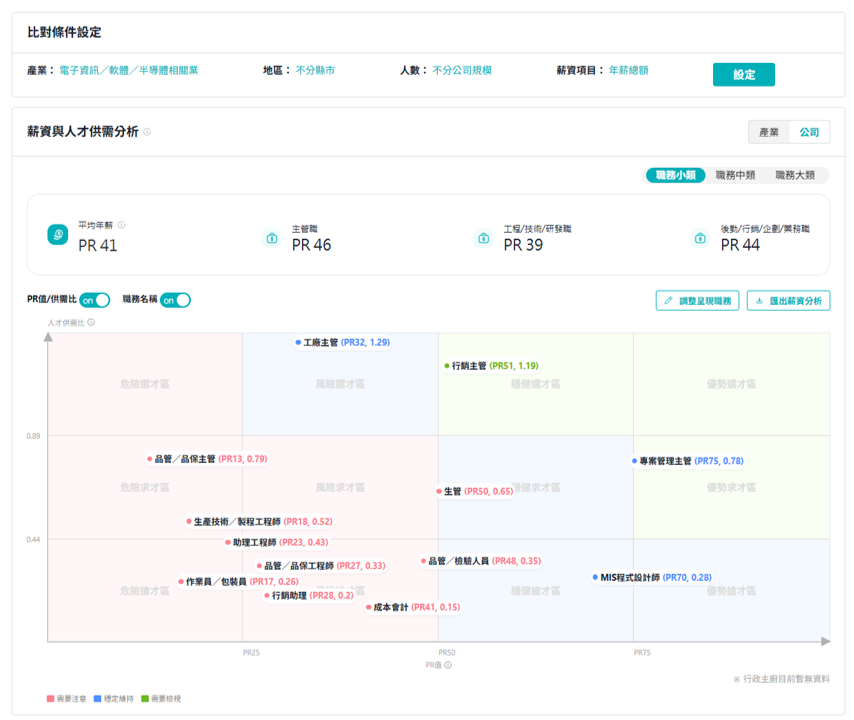Switch to the 產業 tab
854x720 pixels.
tap(769, 132)
